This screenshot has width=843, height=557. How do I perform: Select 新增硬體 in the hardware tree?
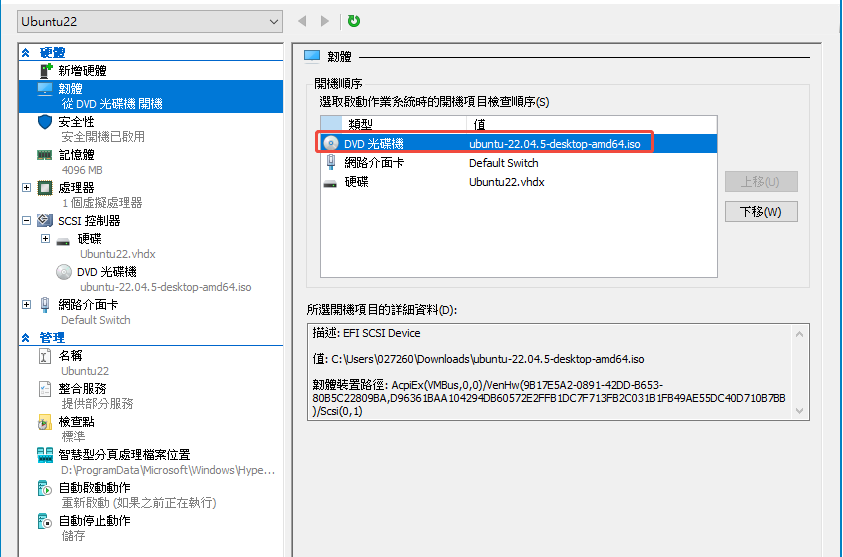click(82, 70)
